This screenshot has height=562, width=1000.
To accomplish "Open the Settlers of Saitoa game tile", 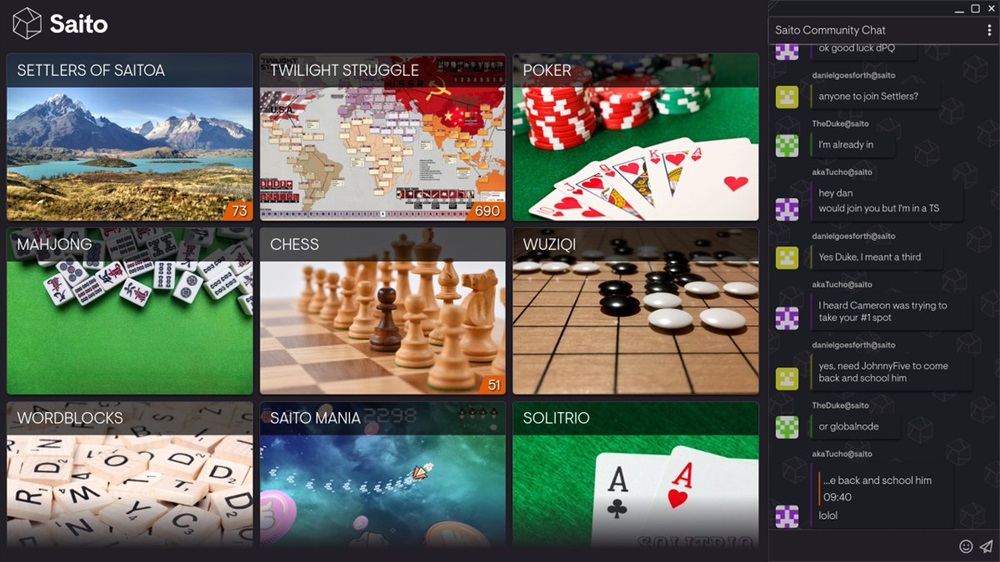I will [x=129, y=137].
